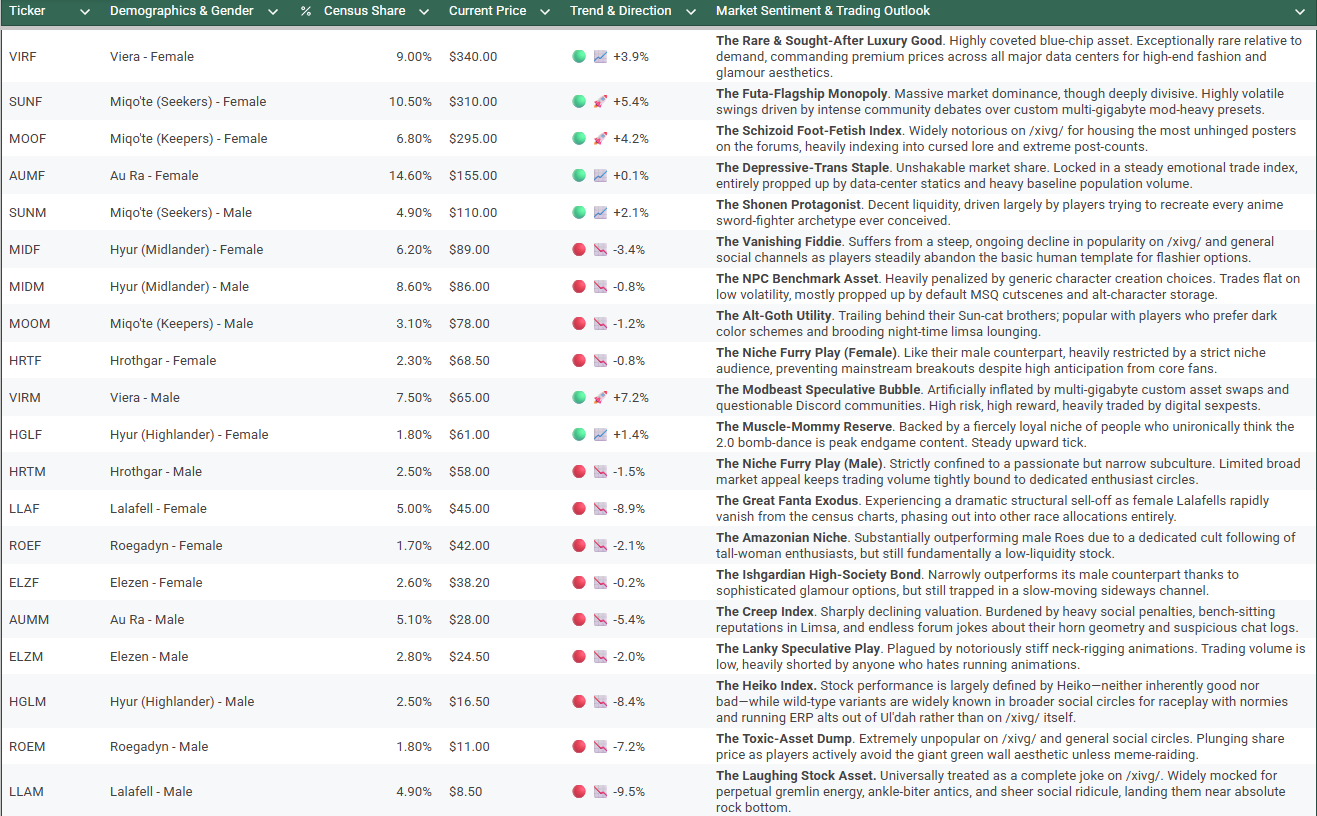Click the red status dot in the MIDM row
The height and width of the screenshot is (816, 1317).
579,287
